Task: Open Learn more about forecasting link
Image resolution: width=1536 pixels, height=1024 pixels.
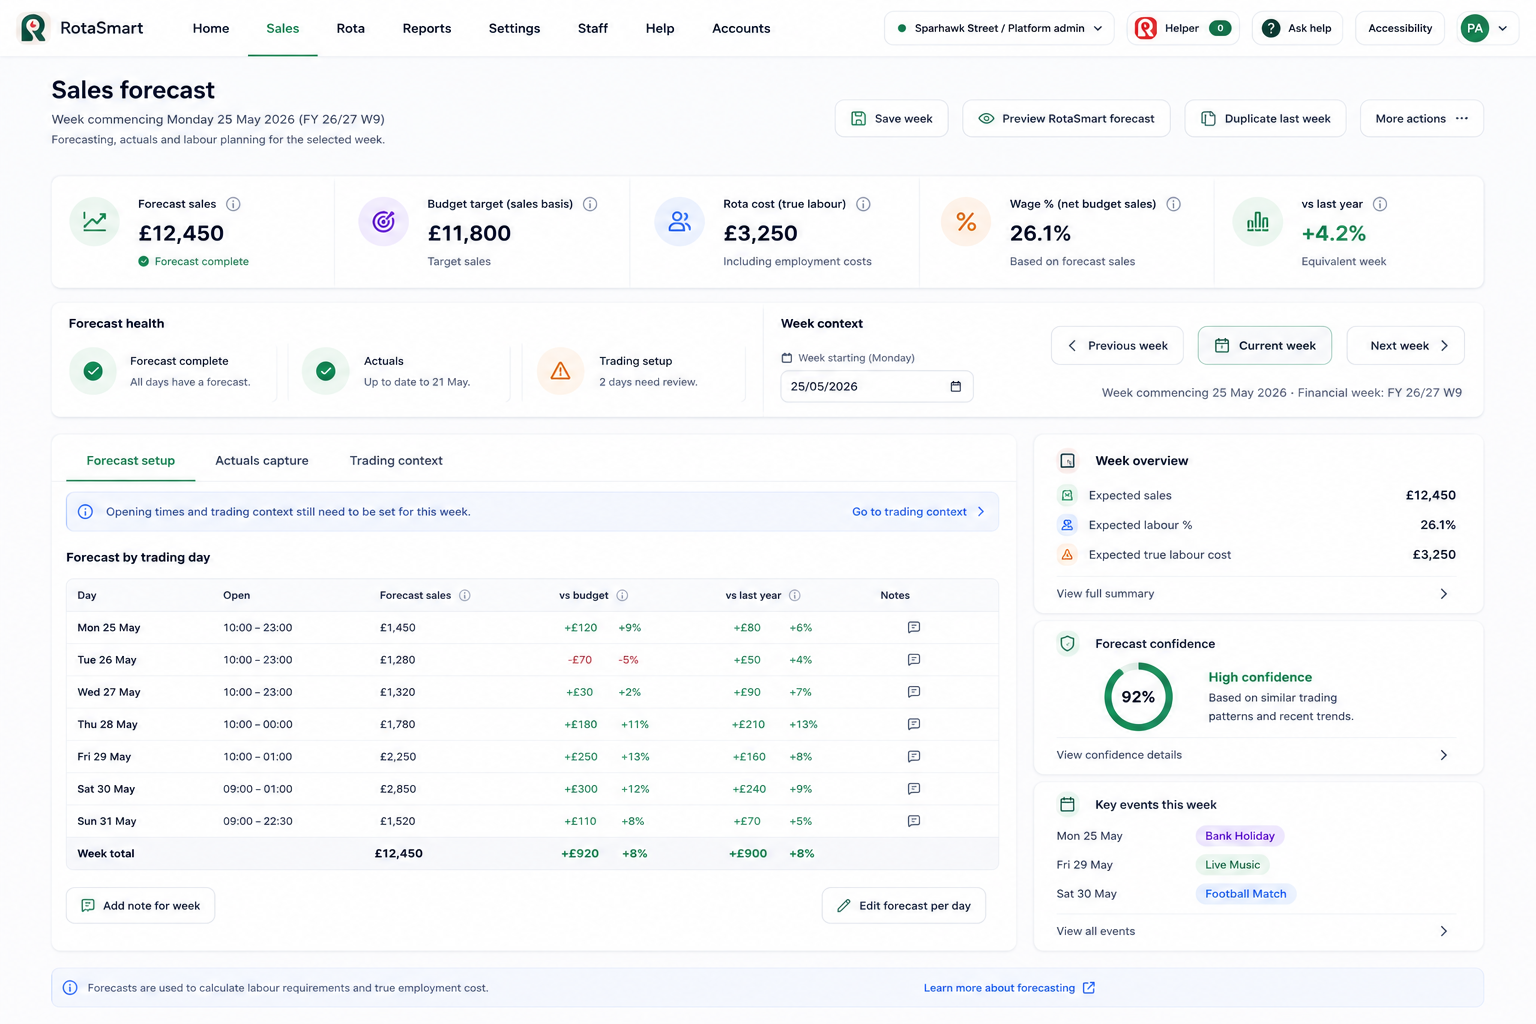Action: coord(1009,988)
